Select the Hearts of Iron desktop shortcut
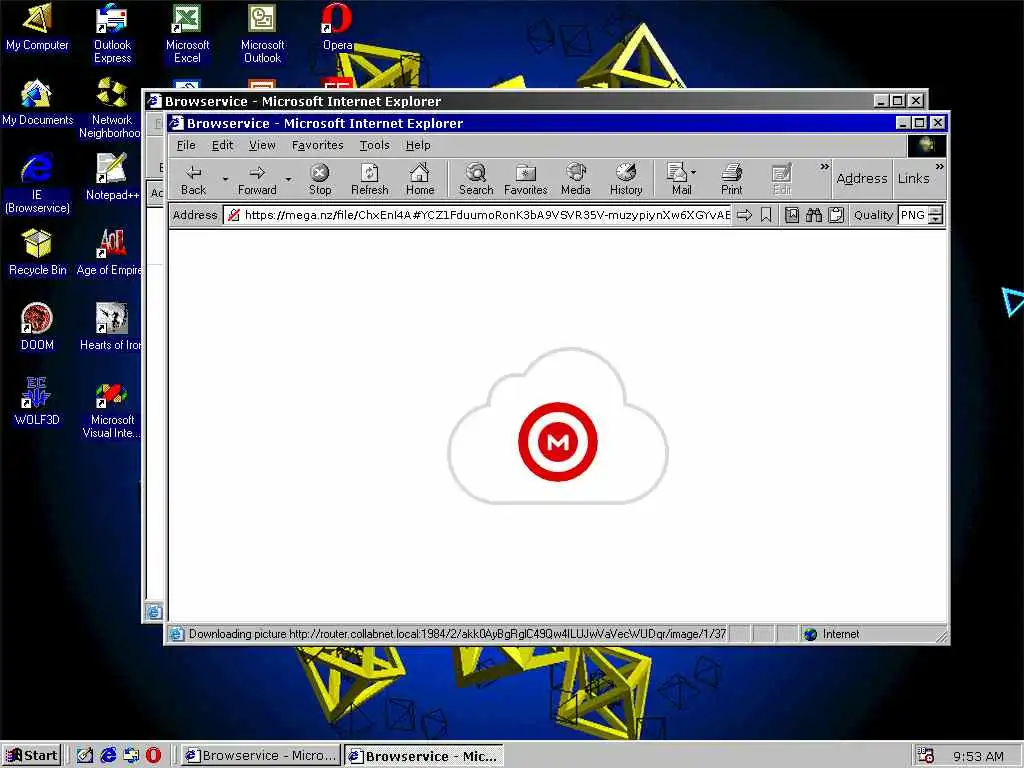Screen dimensions: 1024x768 coord(111,327)
